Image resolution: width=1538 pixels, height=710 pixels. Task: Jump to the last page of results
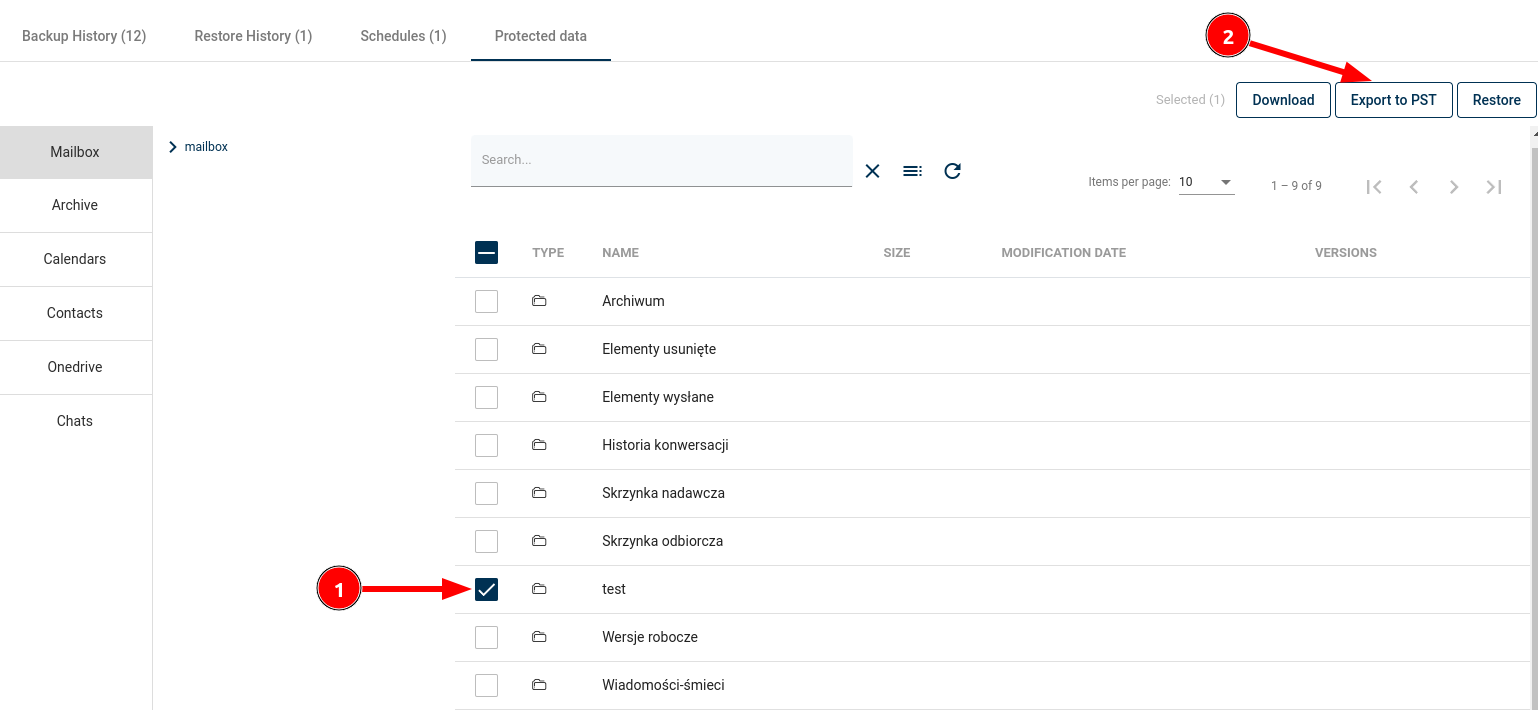1494,187
